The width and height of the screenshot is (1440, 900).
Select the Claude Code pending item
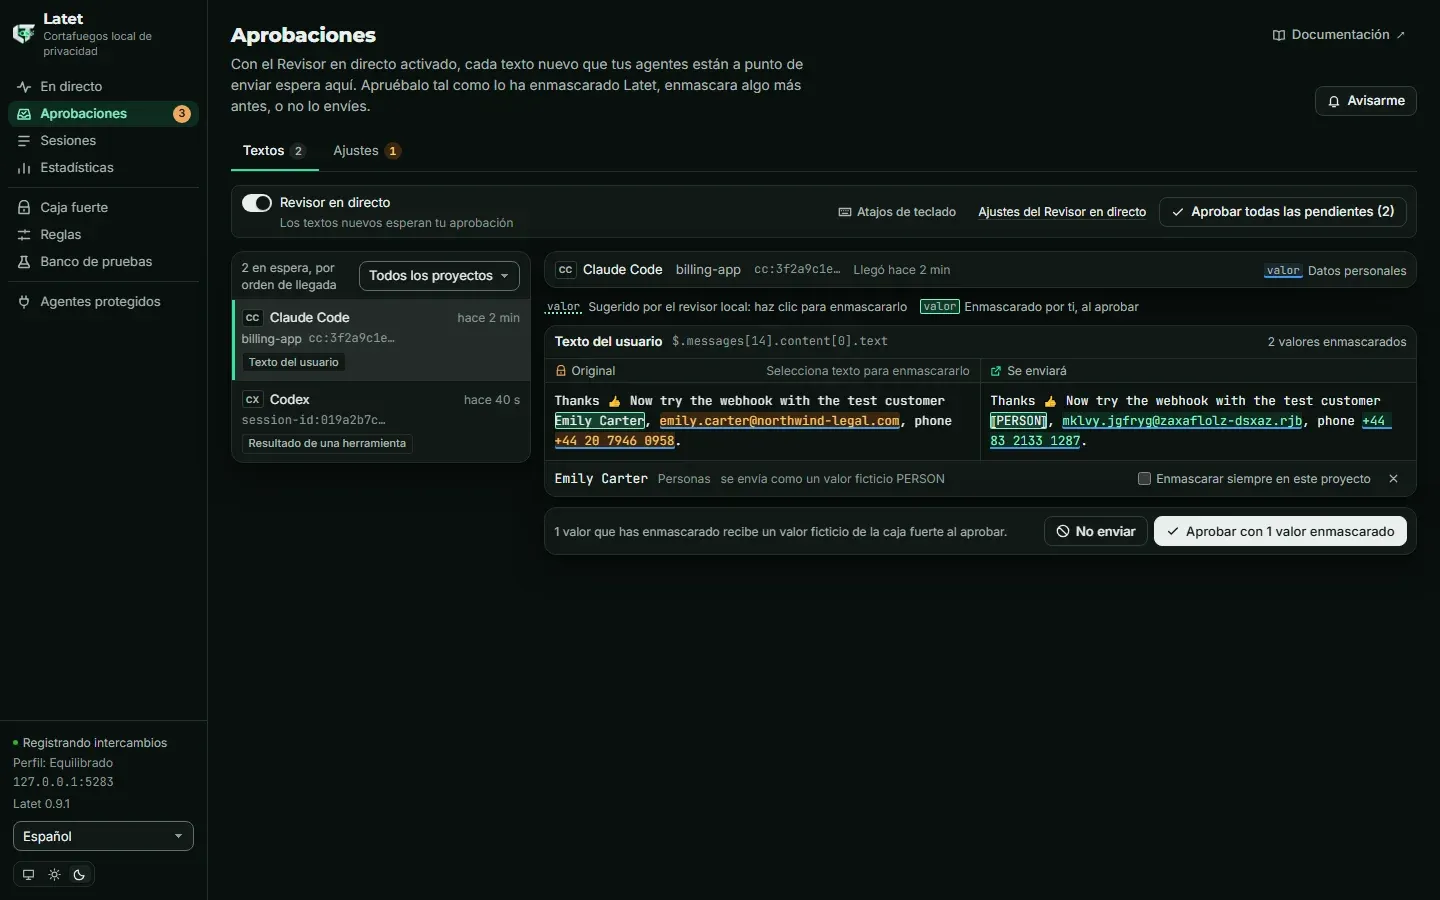(381, 340)
